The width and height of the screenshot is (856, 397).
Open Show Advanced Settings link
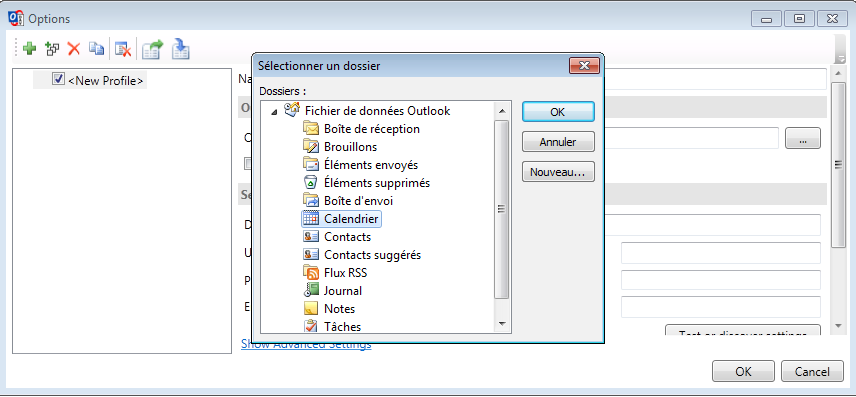click(306, 345)
